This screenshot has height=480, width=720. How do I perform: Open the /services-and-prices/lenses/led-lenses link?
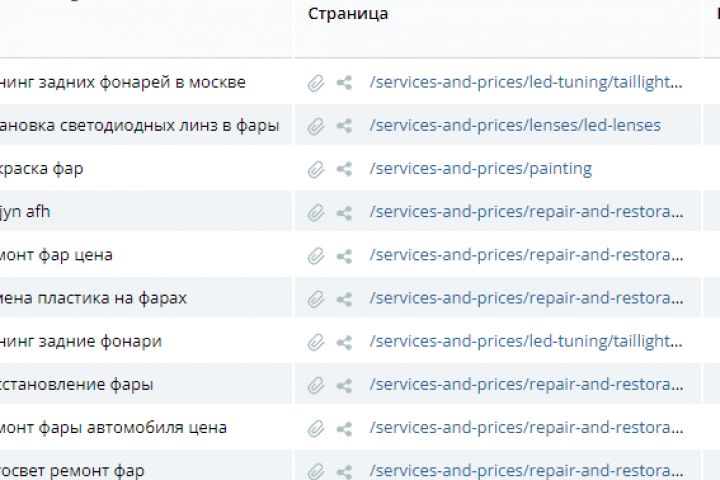click(x=515, y=126)
